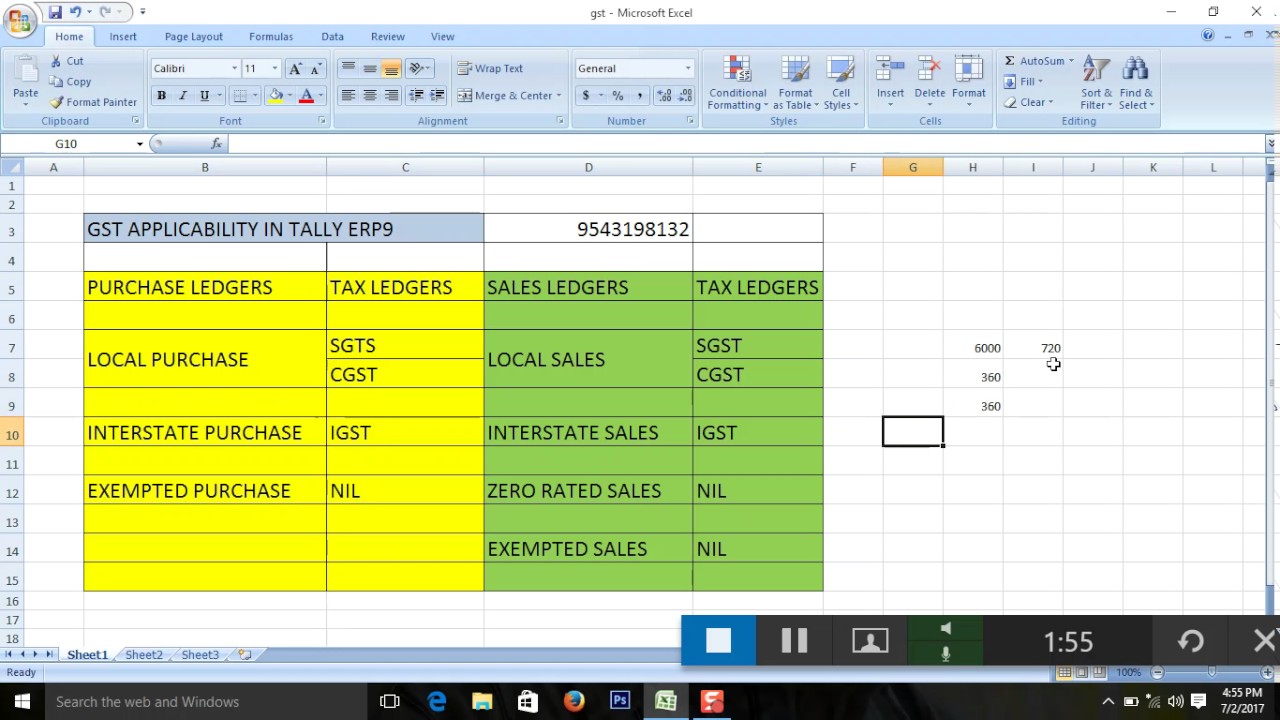Toggle italic formatting

click(182, 95)
